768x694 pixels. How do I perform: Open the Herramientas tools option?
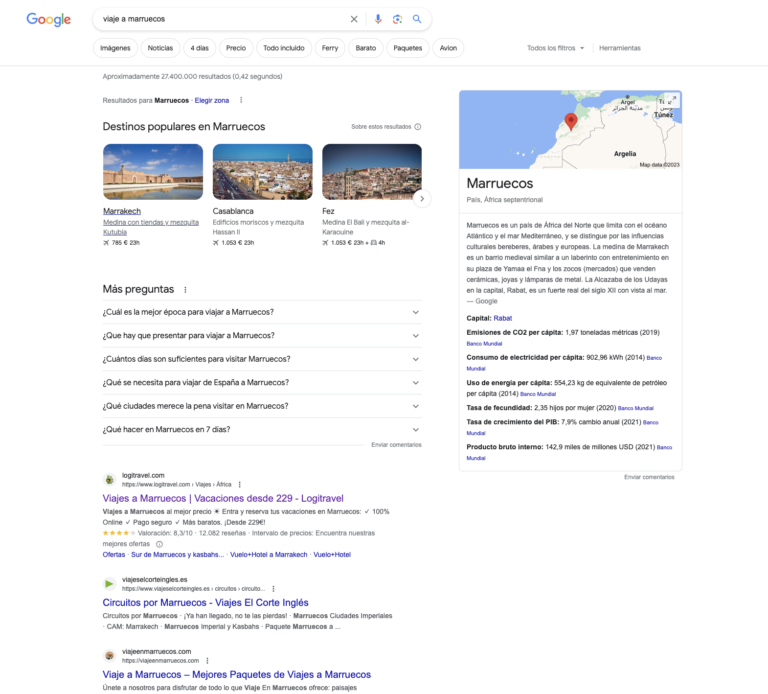coord(620,48)
